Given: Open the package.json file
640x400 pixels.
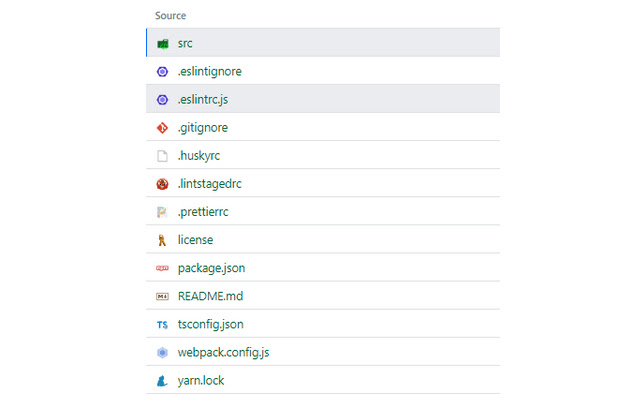Looking at the screenshot, I should pos(211,269).
